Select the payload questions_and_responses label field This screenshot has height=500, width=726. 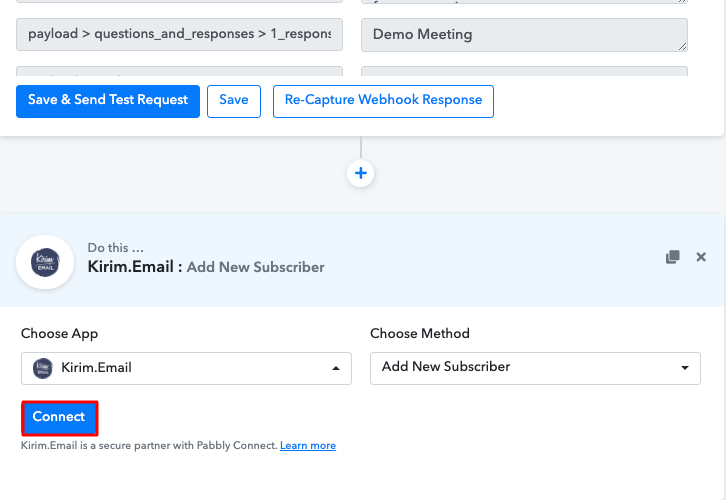tap(179, 34)
